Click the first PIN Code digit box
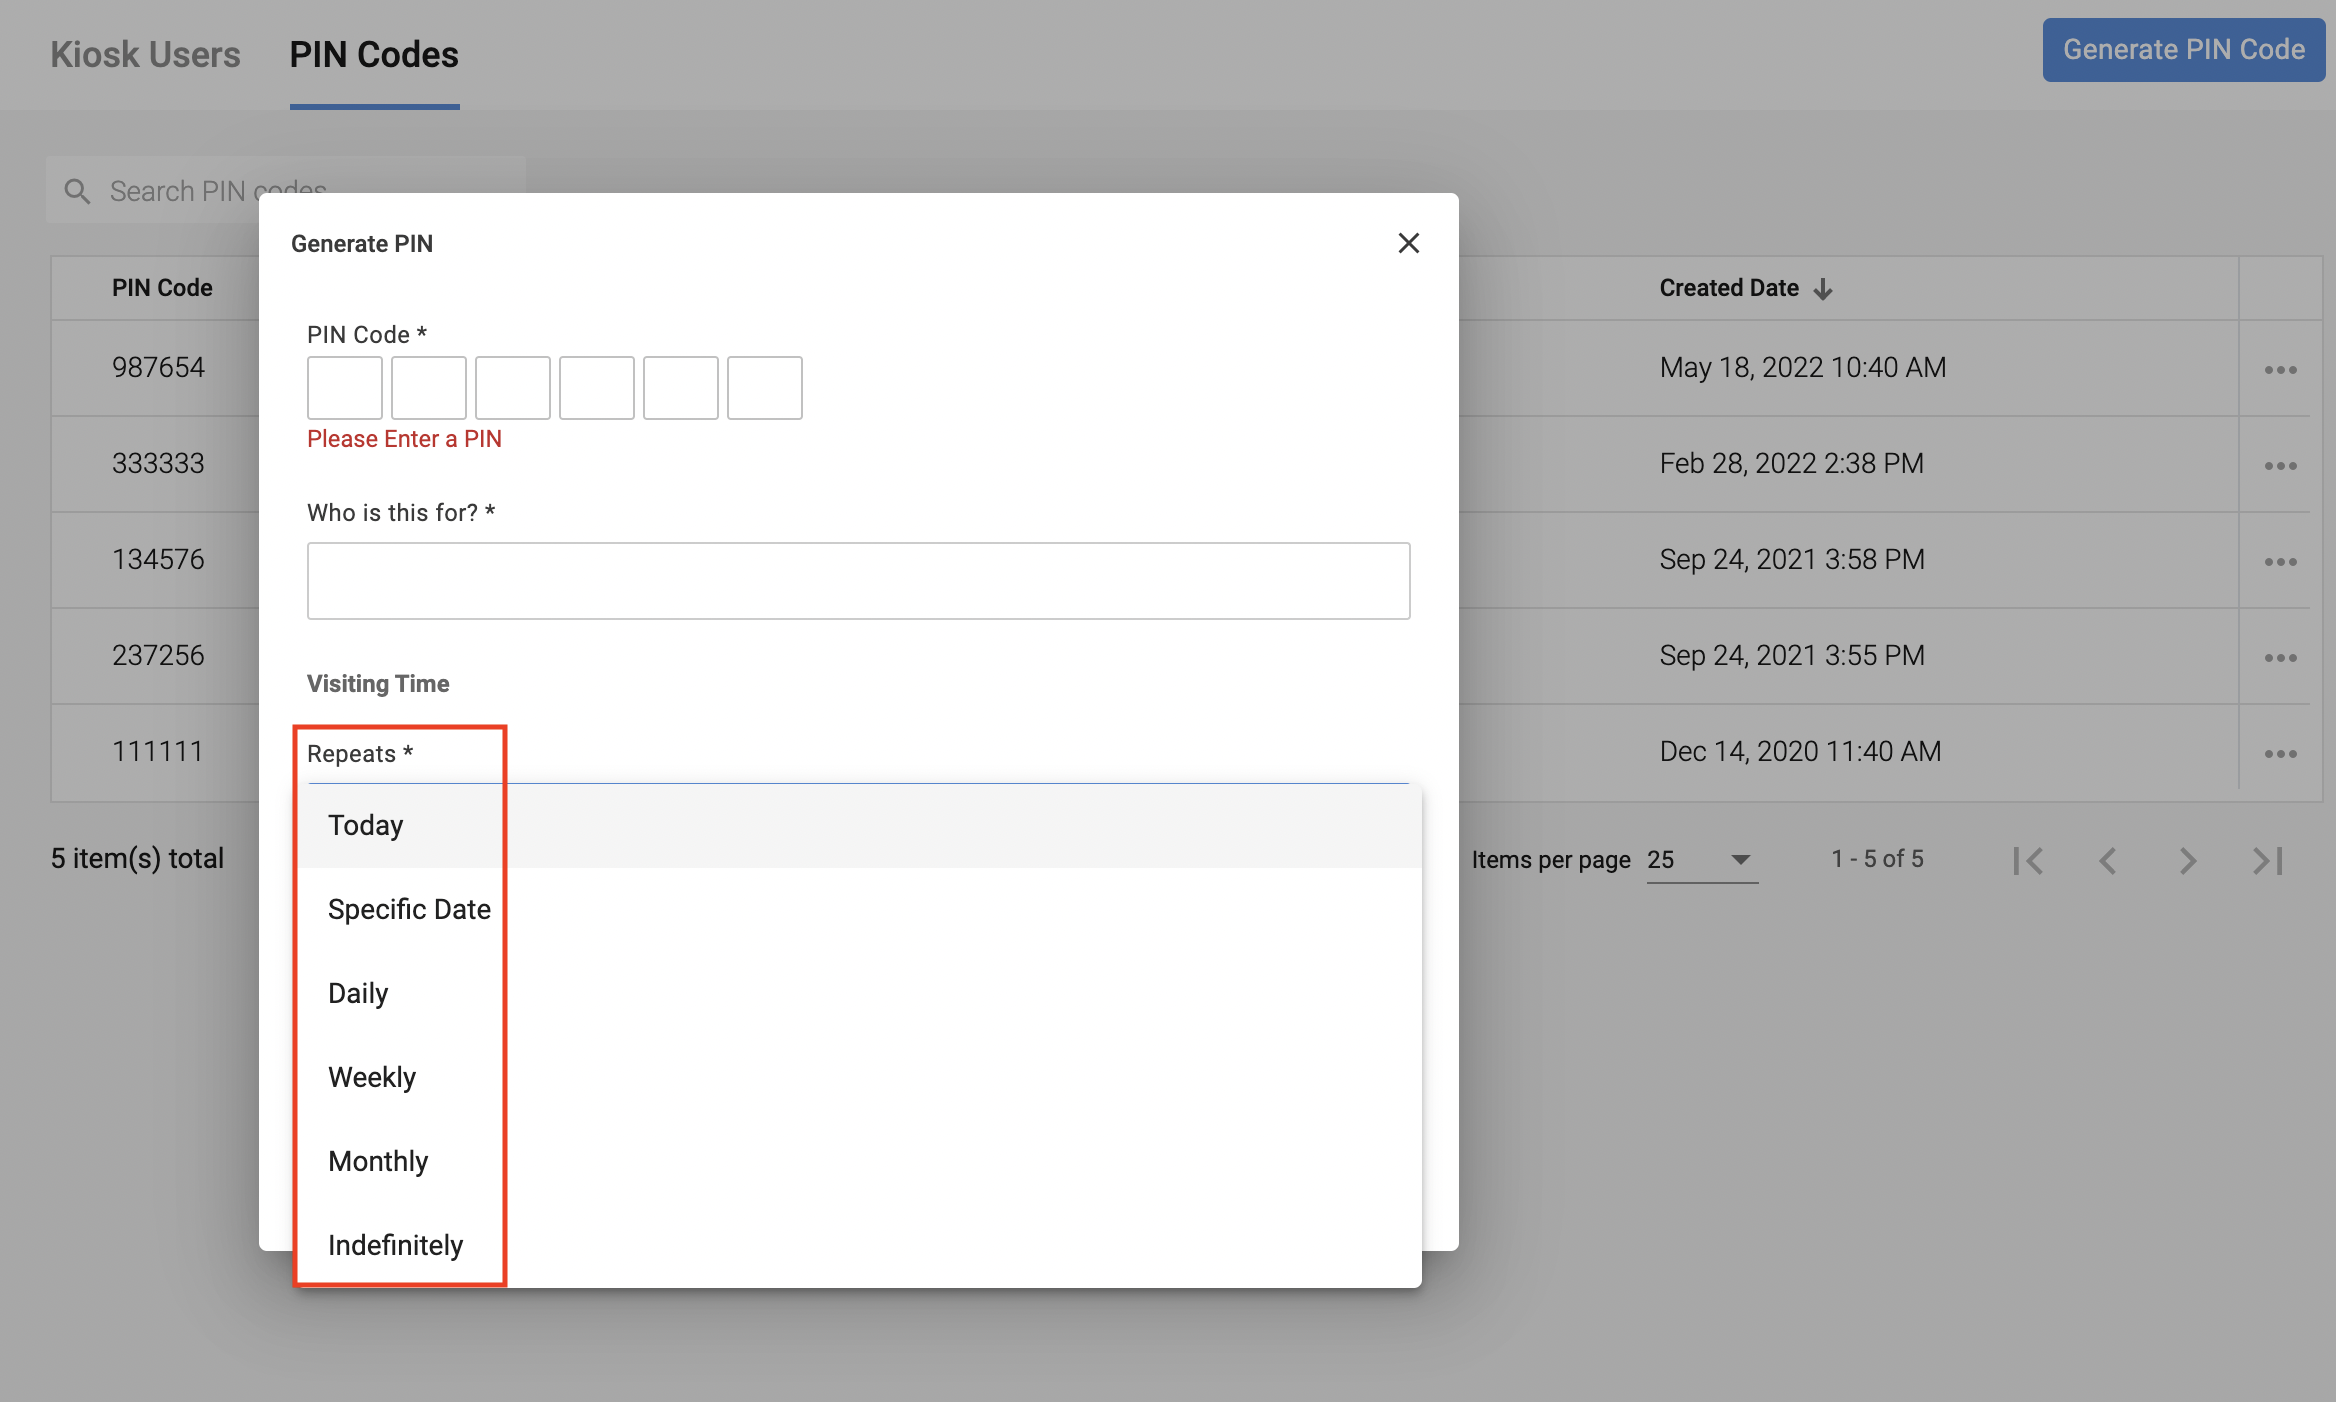This screenshot has height=1402, width=2336. click(344, 388)
